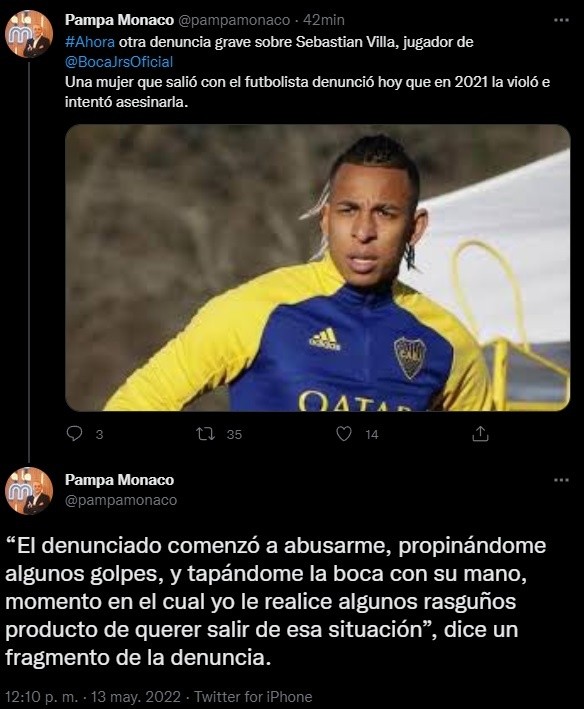Open more options dots on first tweet
Viewport: 584px width, 709px height.
(x=561, y=20)
